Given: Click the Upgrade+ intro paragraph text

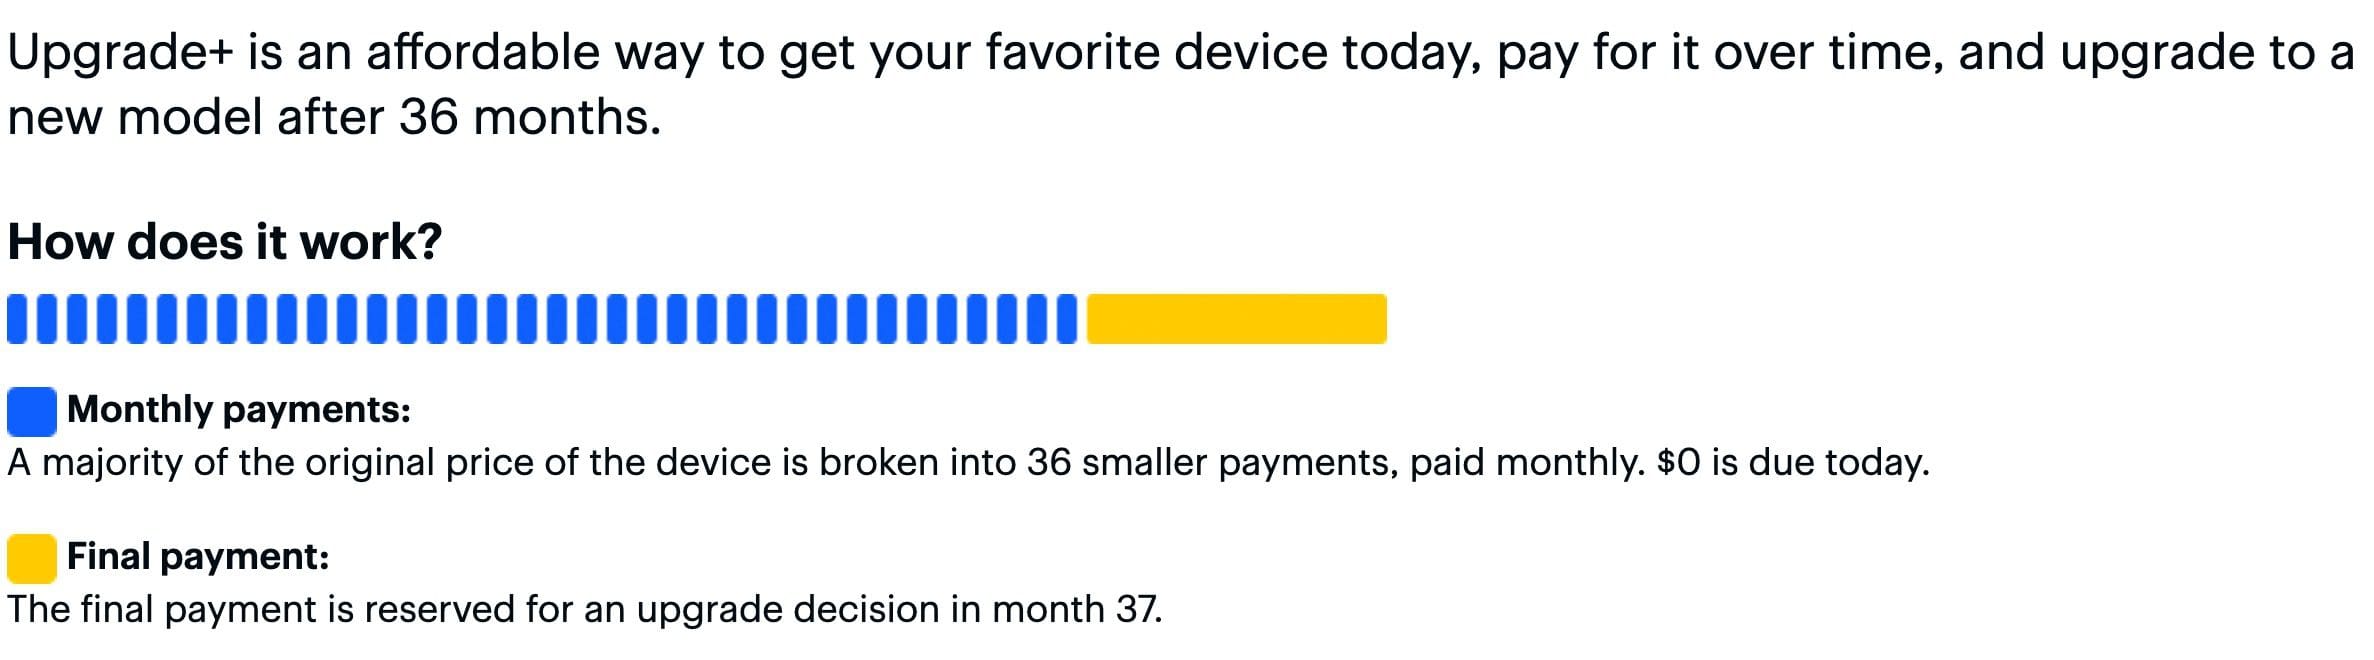Looking at the screenshot, I should (x=1180, y=85).
